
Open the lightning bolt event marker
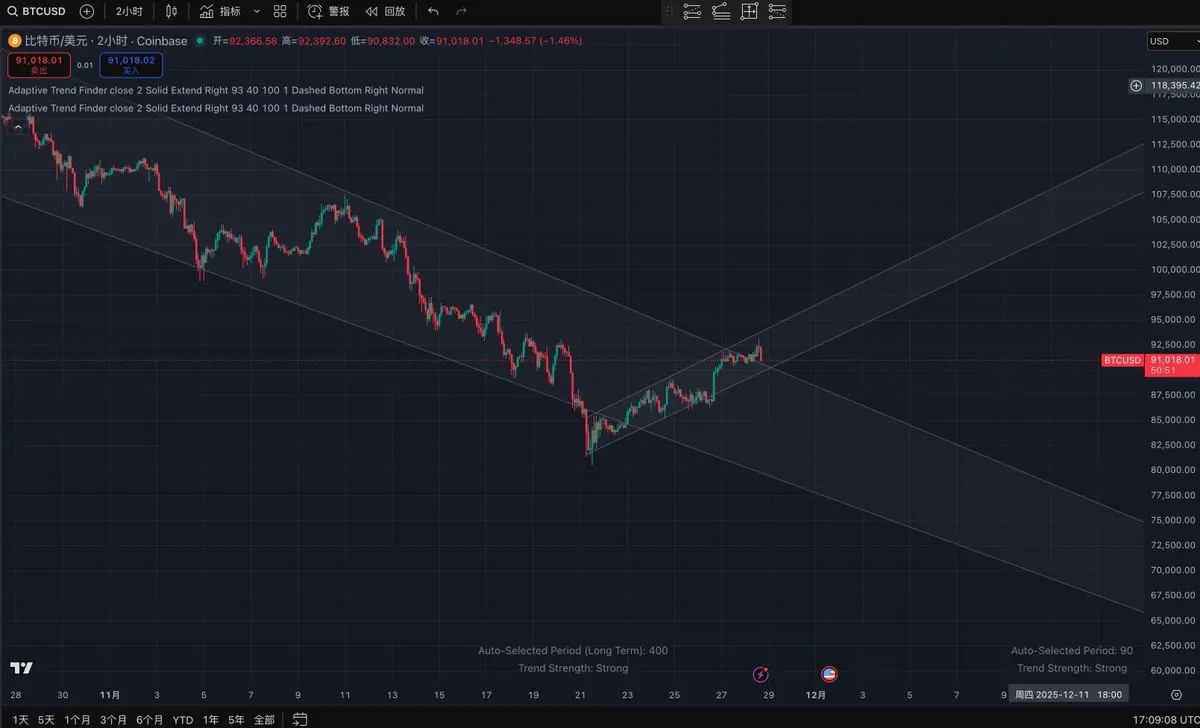tap(762, 674)
